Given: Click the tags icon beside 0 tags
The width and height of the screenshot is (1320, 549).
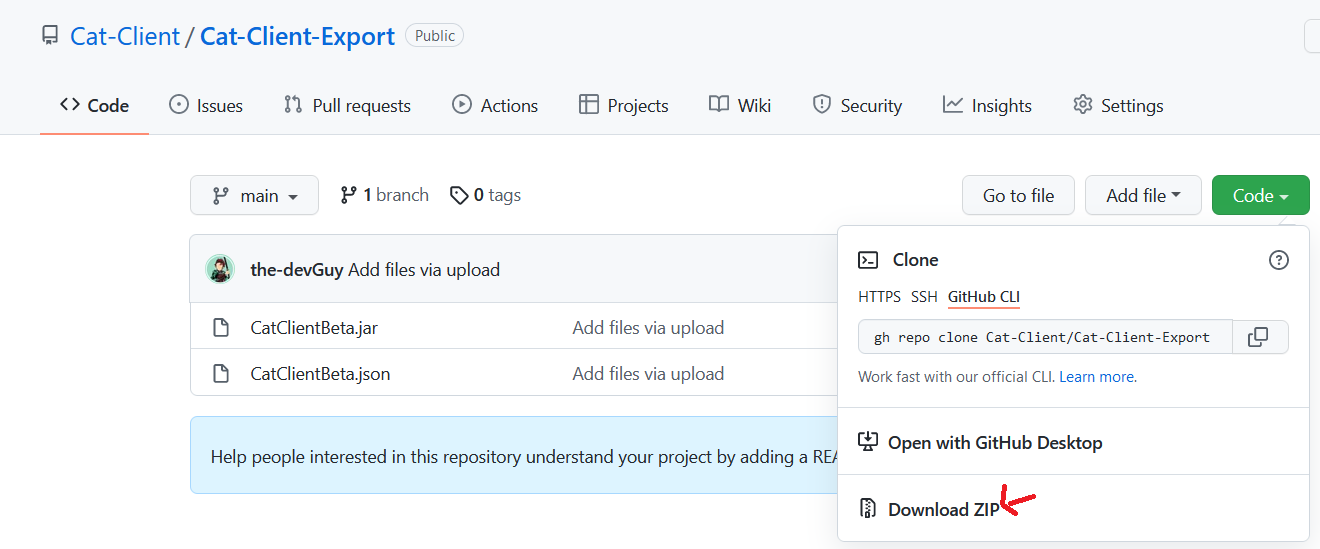Looking at the screenshot, I should 459,195.
